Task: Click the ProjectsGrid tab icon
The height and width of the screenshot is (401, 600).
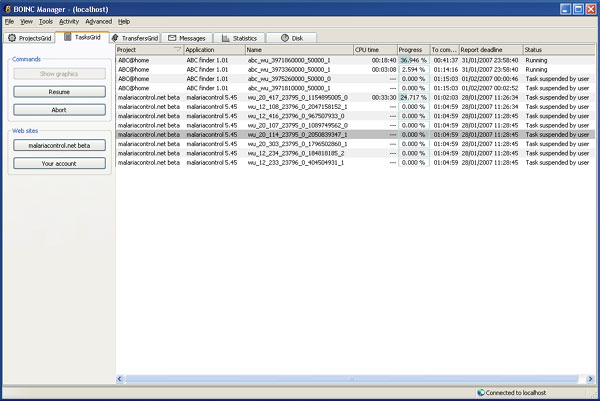Action: (x=12, y=38)
